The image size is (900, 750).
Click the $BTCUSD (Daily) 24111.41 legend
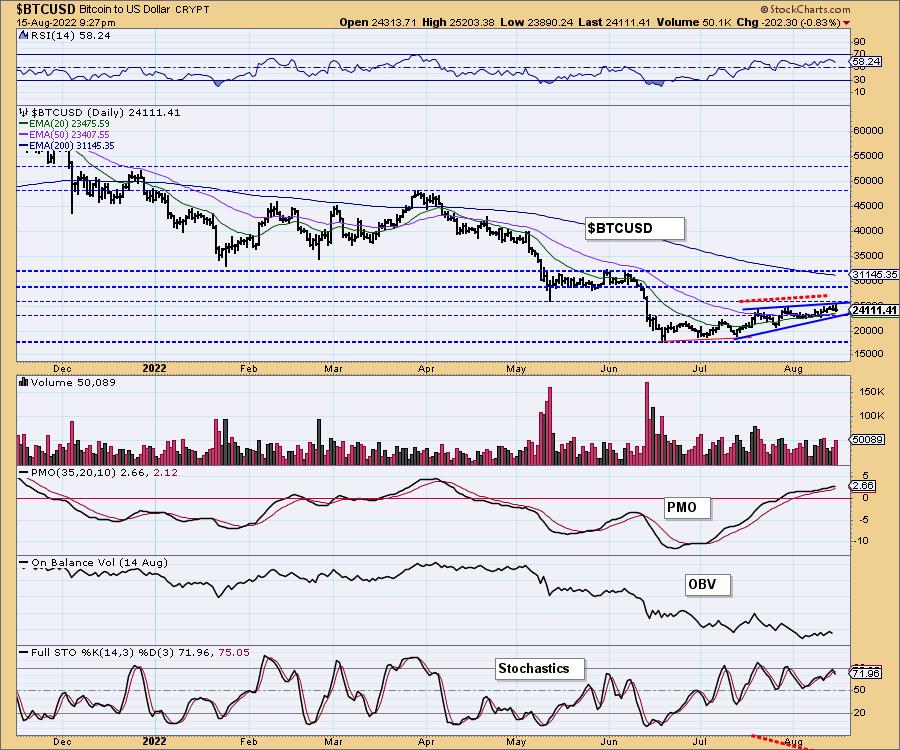tap(106, 112)
